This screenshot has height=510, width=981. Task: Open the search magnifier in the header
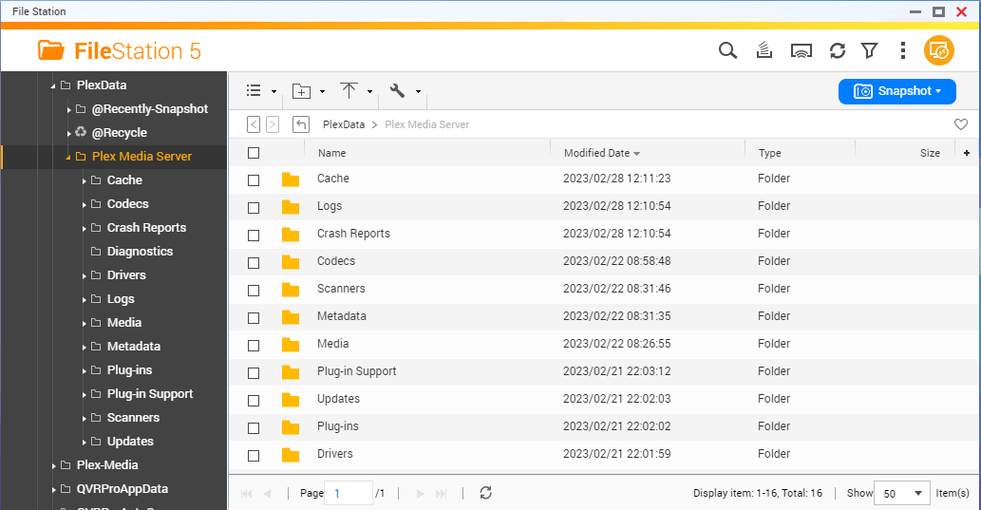(728, 51)
